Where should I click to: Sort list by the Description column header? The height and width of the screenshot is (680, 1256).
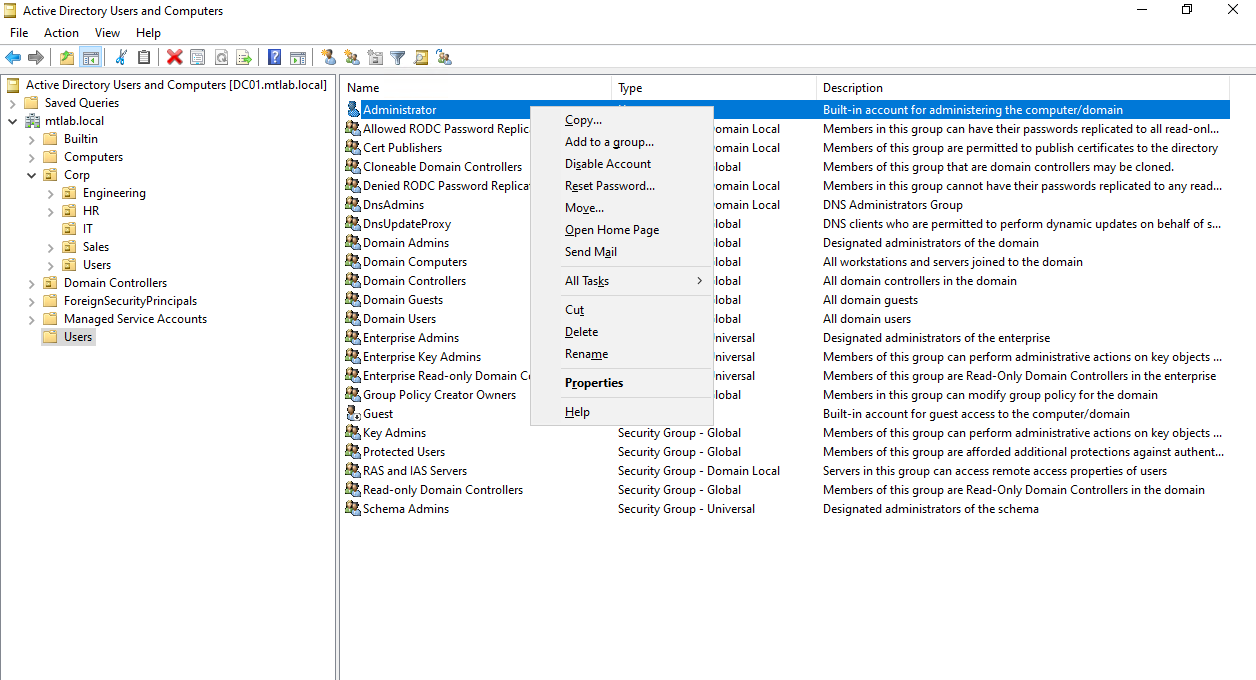(1023, 88)
